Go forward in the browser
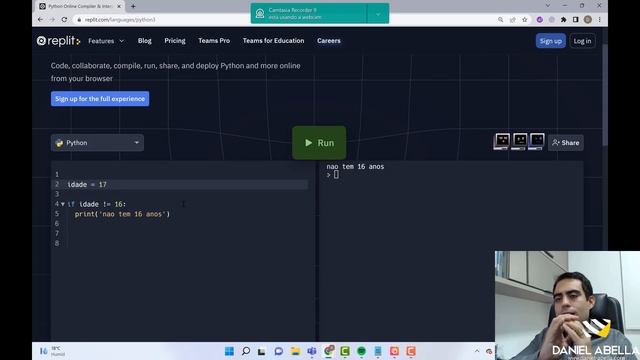The height and width of the screenshot is (360, 640). click(52, 20)
